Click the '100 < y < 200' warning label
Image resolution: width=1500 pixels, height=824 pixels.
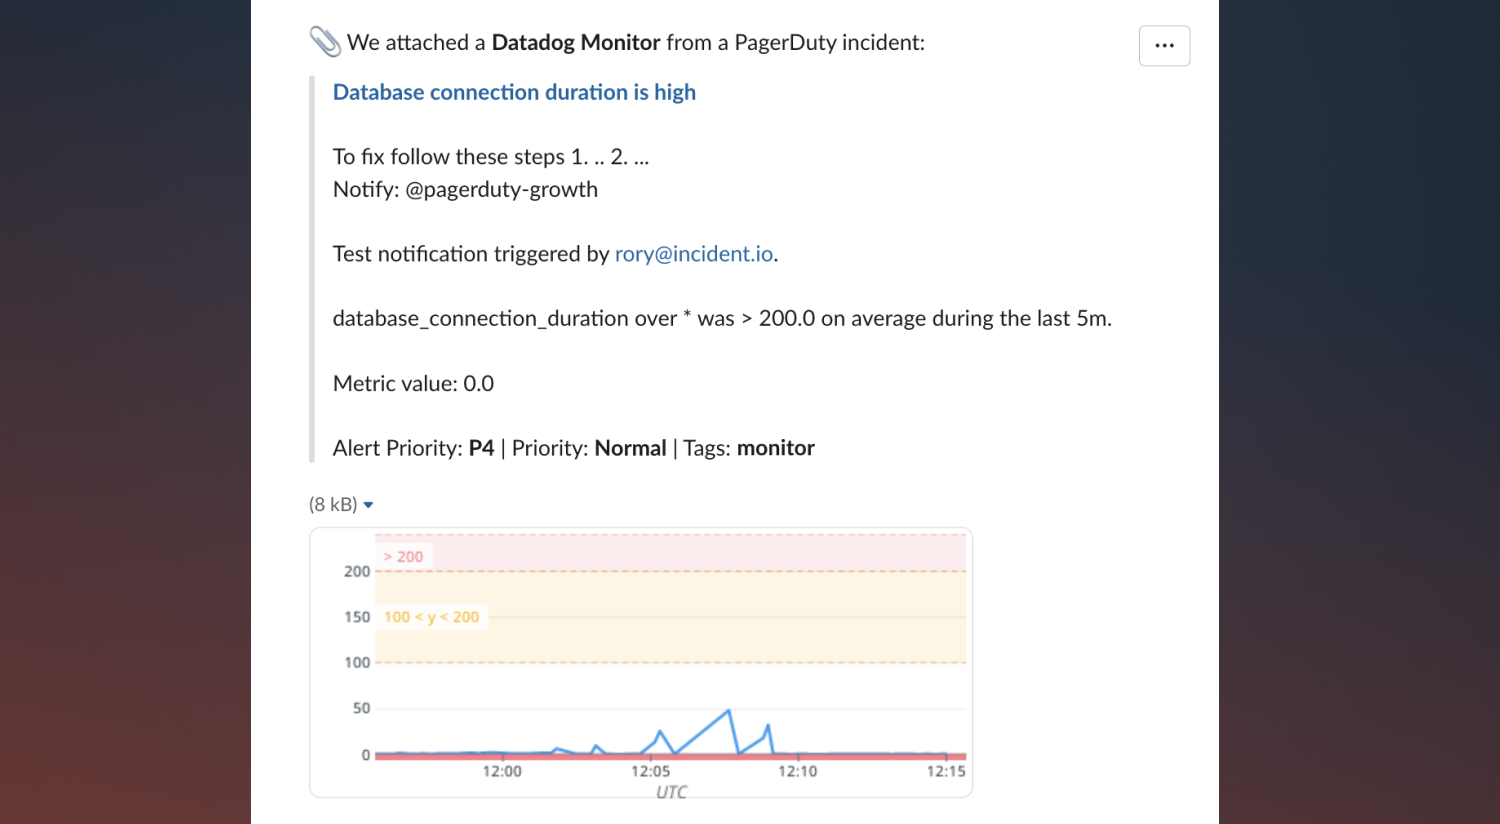431,617
